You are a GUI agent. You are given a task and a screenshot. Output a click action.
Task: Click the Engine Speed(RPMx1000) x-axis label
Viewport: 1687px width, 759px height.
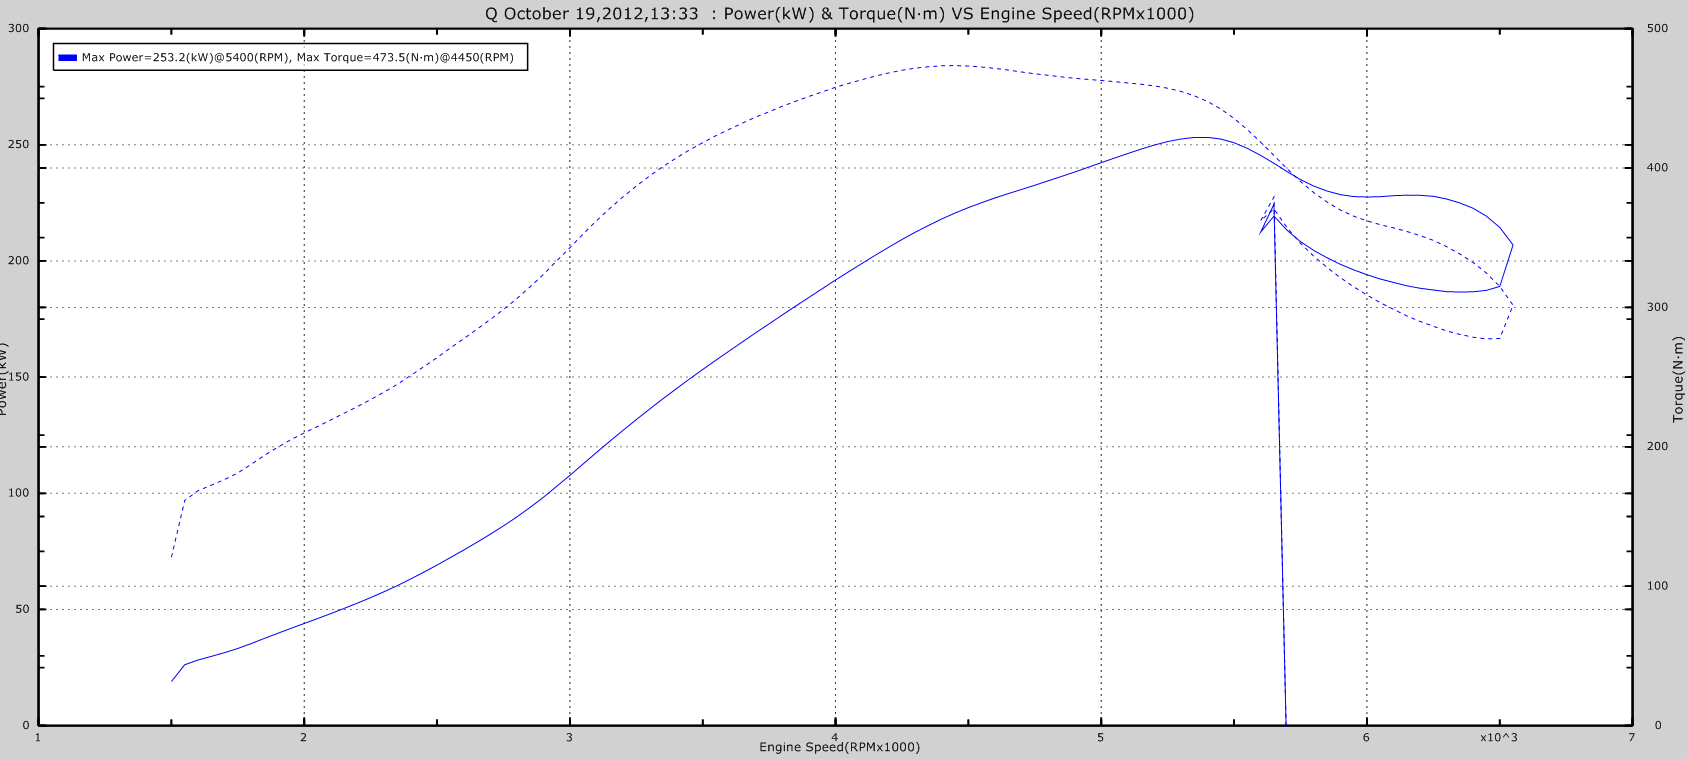839,747
